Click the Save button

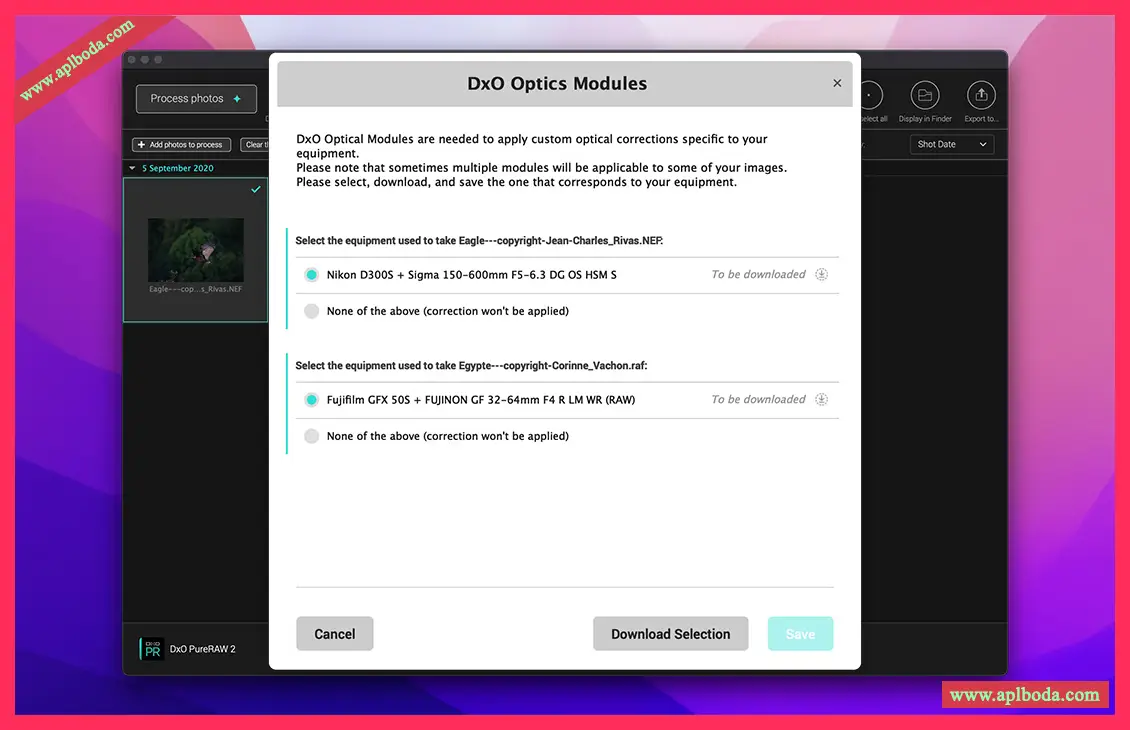(x=800, y=634)
